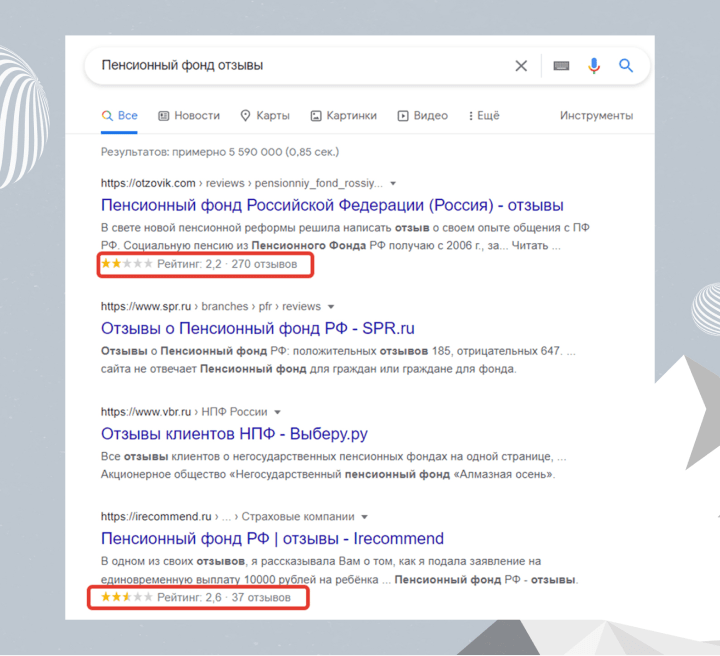Image resolution: width=720 pixels, height=656 pixels.
Task: Open 'Отзывы клиентов НПФ - Выберу.ру' result
Action: pyautogui.click(x=234, y=433)
